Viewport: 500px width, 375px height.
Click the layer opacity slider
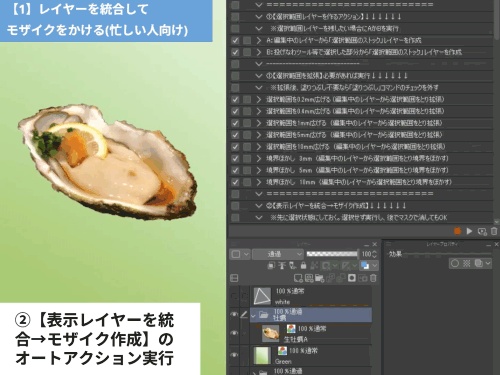[x=332, y=254]
